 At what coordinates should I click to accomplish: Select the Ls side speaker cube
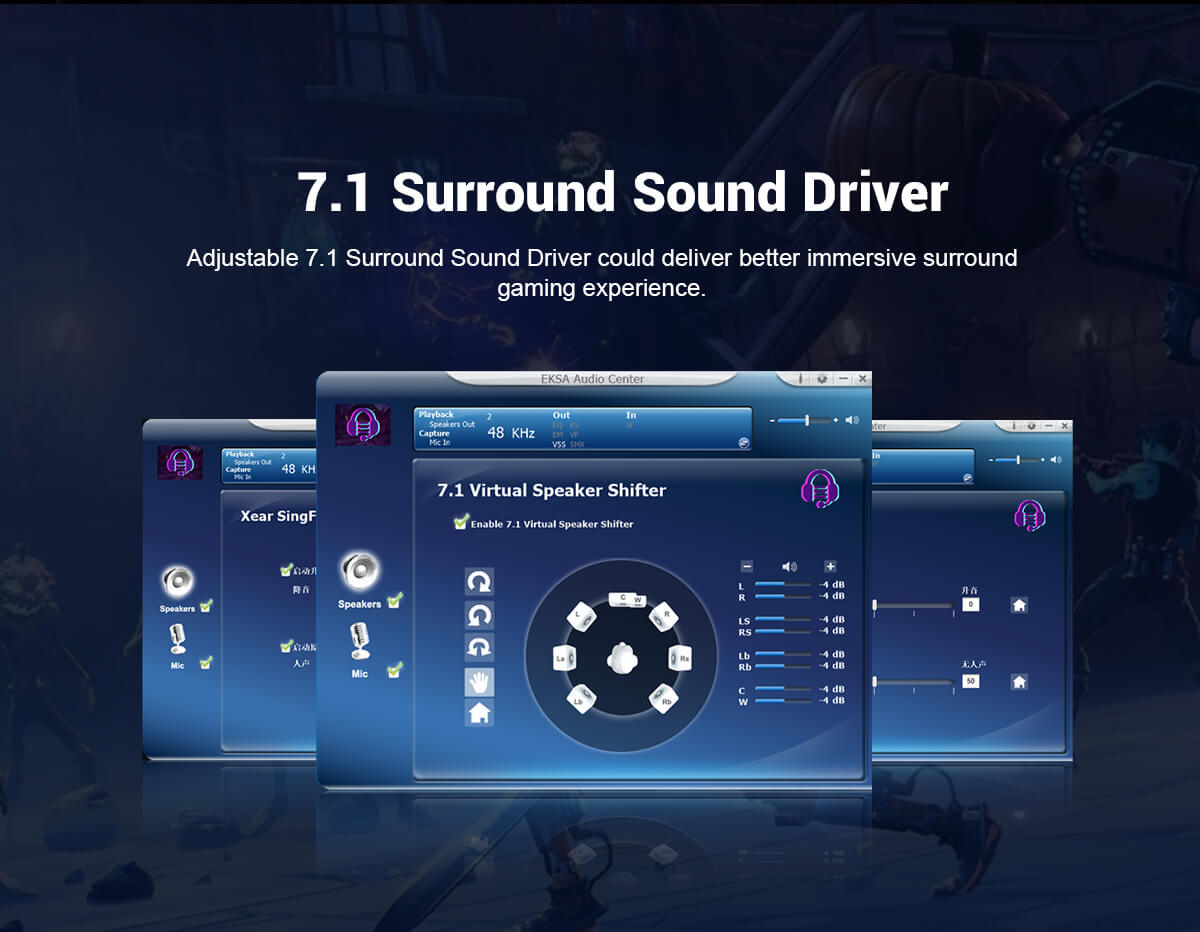565,658
